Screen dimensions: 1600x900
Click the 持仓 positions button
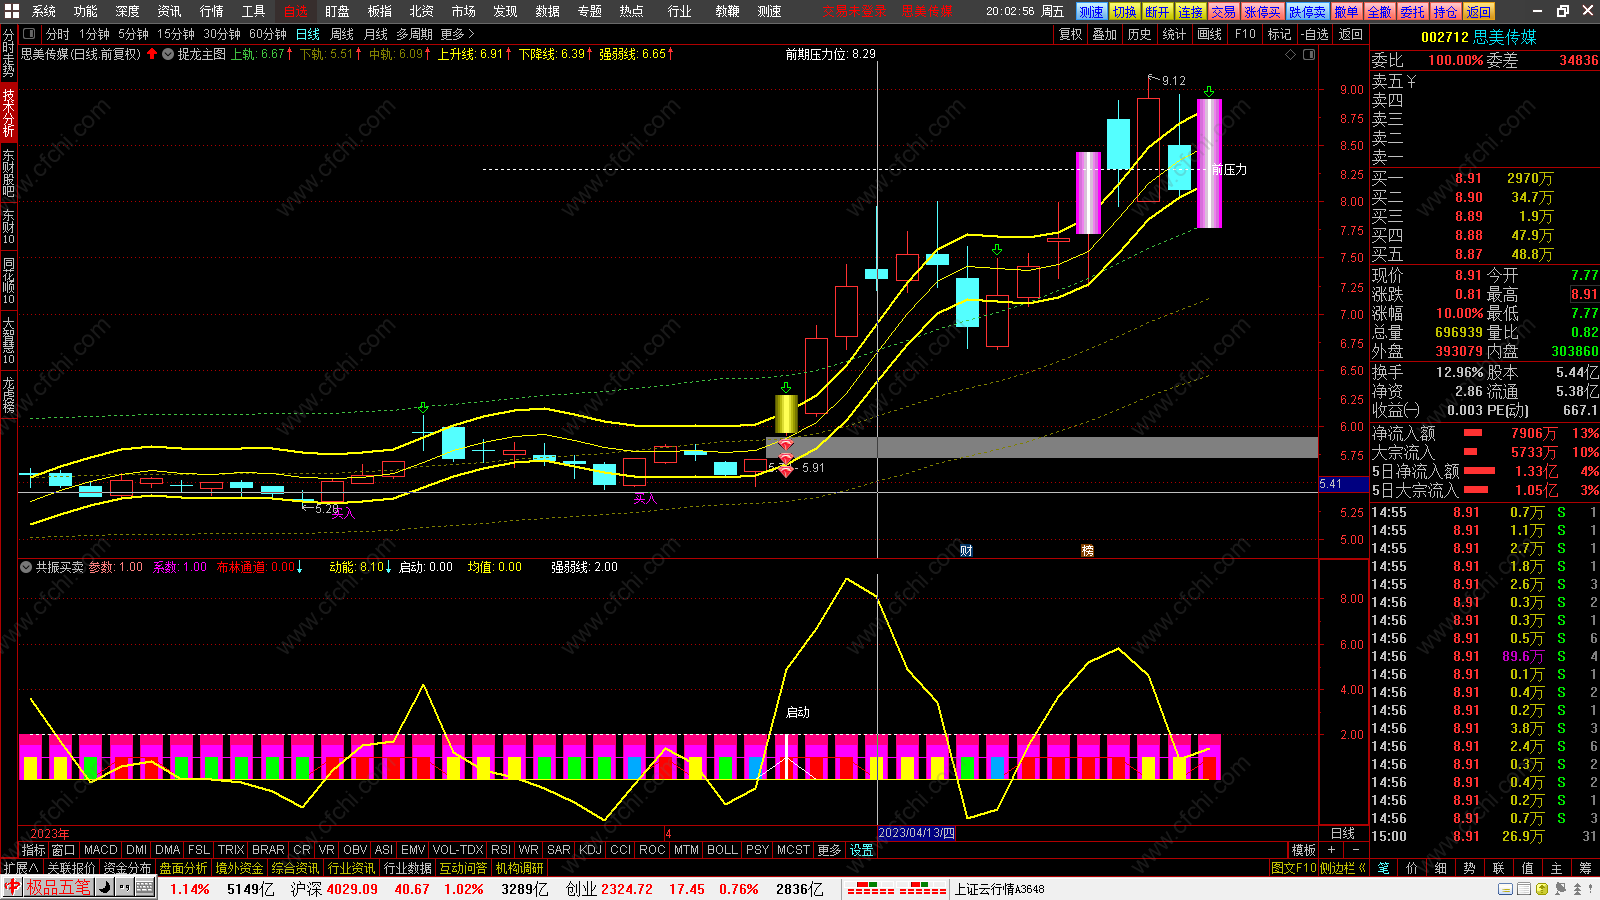click(1445, 11)
